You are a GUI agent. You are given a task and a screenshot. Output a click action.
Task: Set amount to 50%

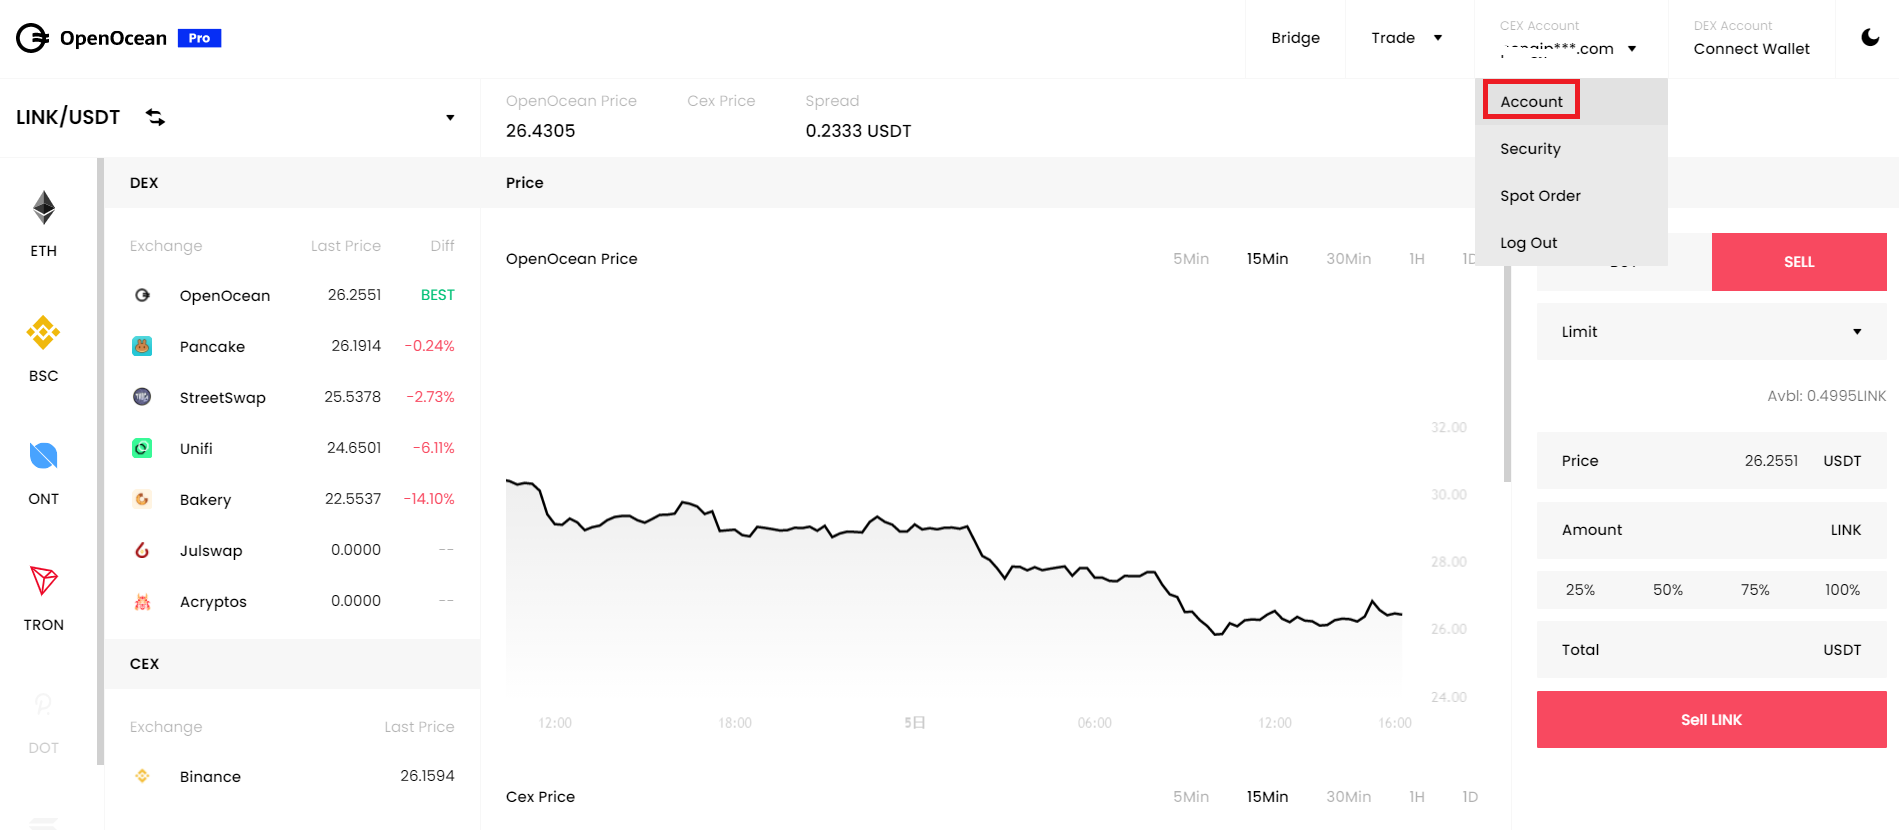point(1668,590)
